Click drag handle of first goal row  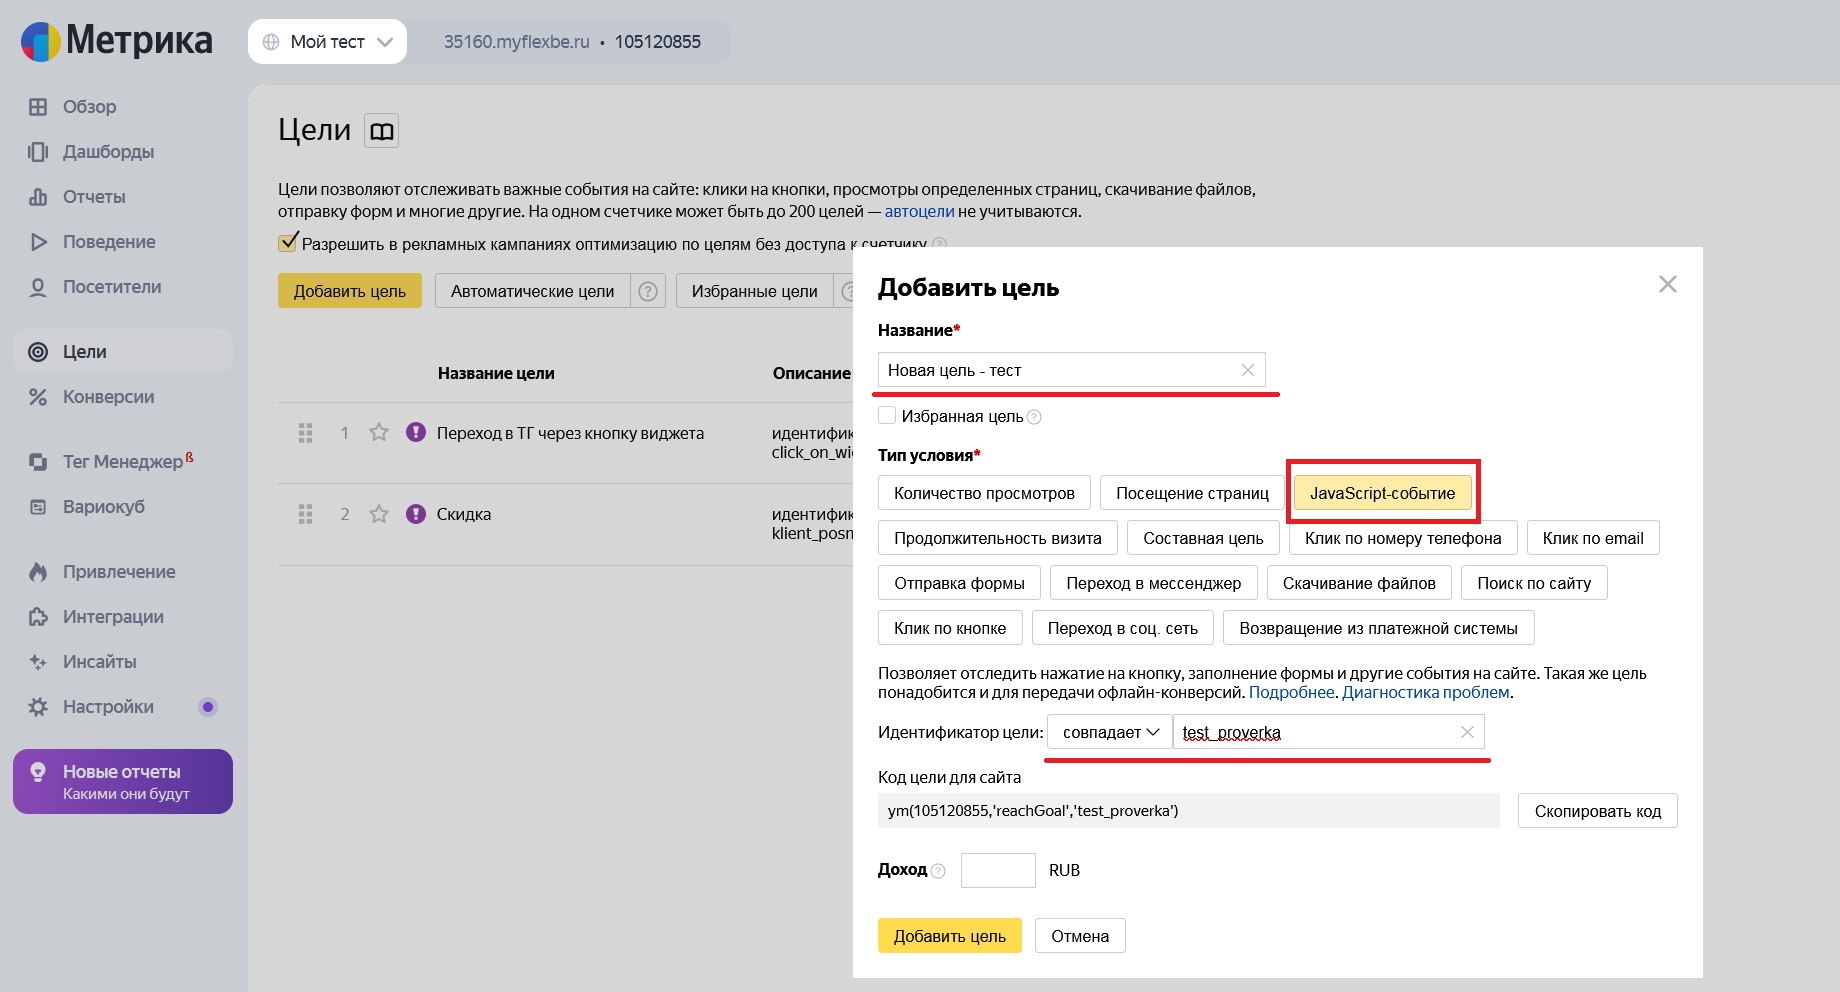306,433
